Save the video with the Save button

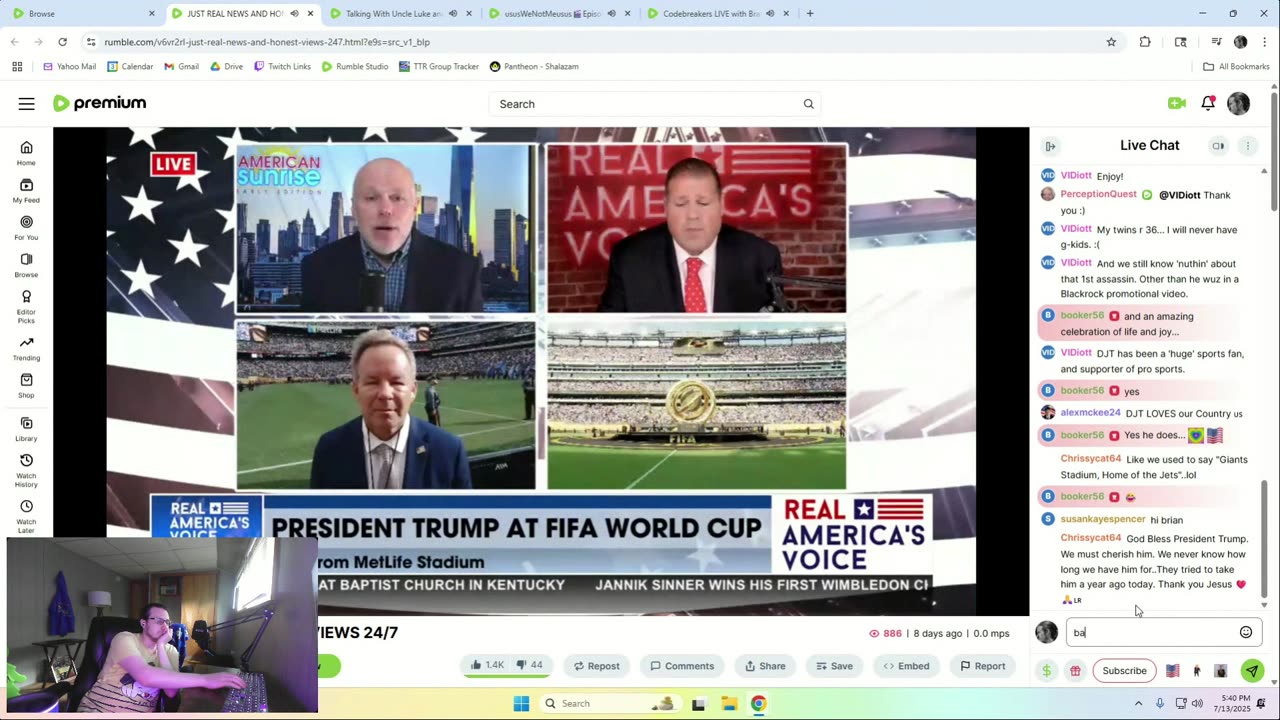[x=834, y=665]
